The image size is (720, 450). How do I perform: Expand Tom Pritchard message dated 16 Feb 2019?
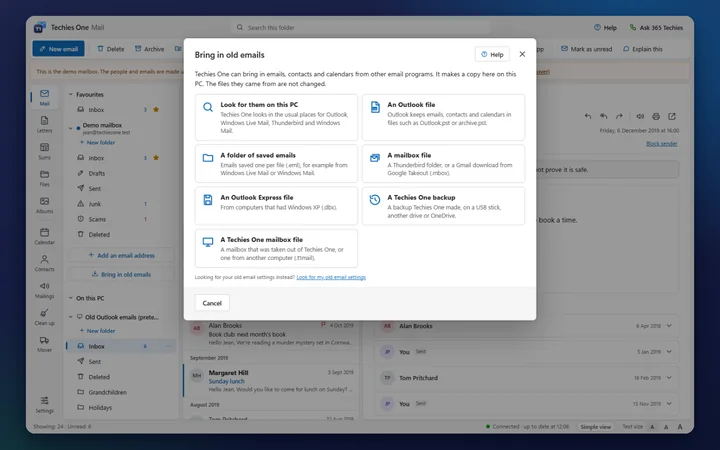[669, 378]
